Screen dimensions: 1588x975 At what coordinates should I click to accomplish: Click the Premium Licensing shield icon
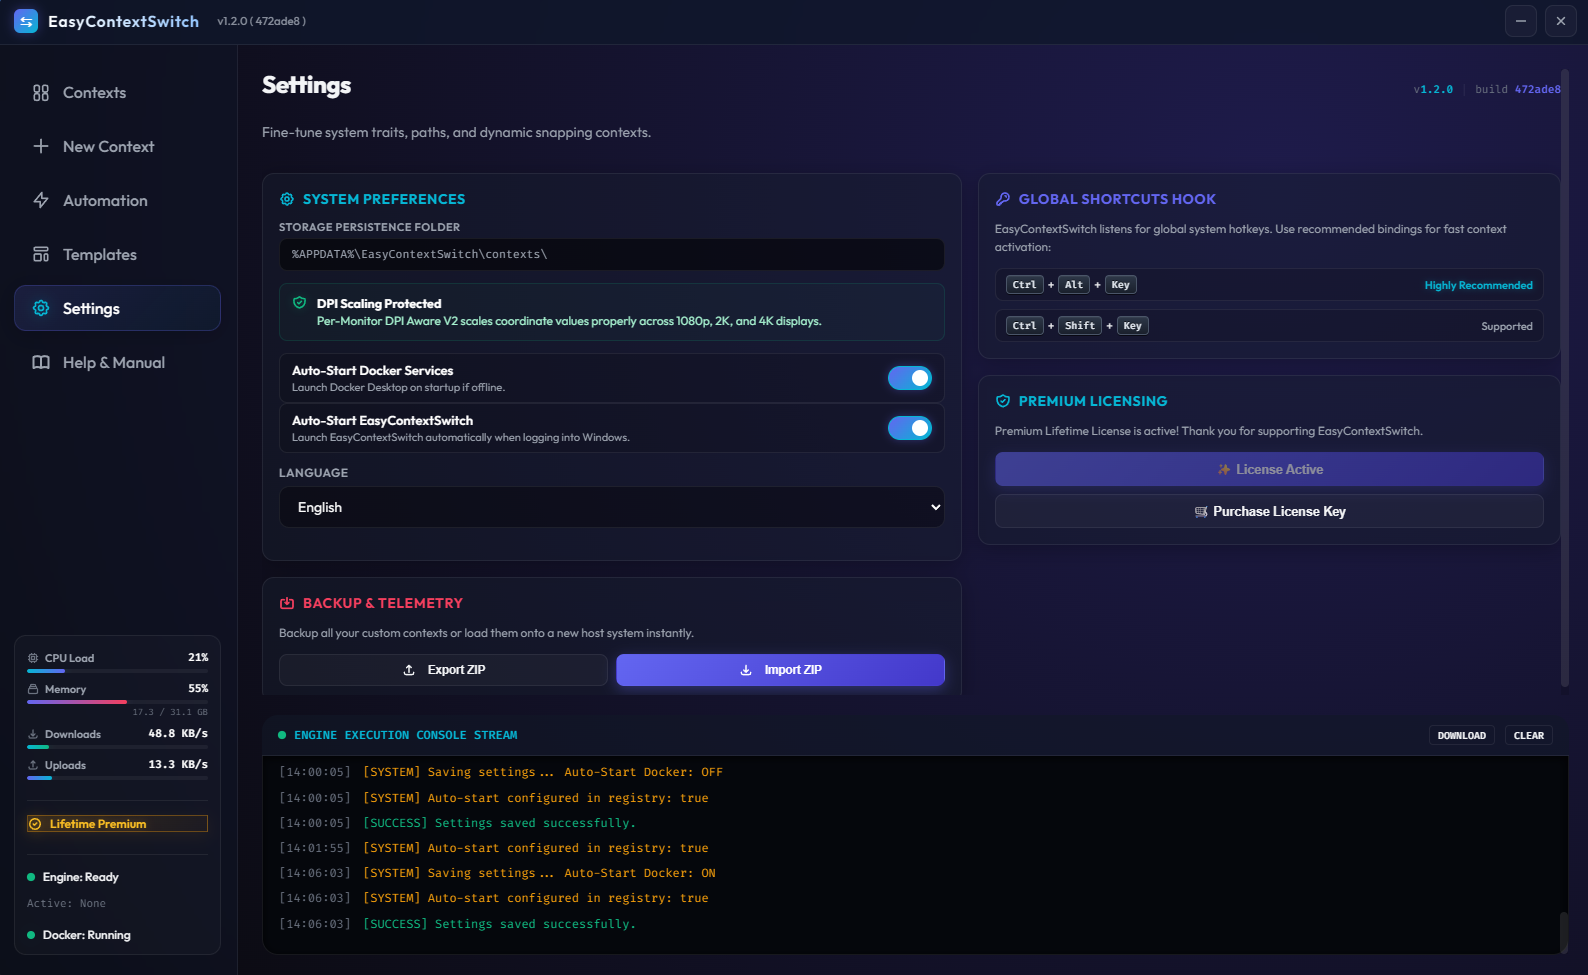click(1003, 401)
